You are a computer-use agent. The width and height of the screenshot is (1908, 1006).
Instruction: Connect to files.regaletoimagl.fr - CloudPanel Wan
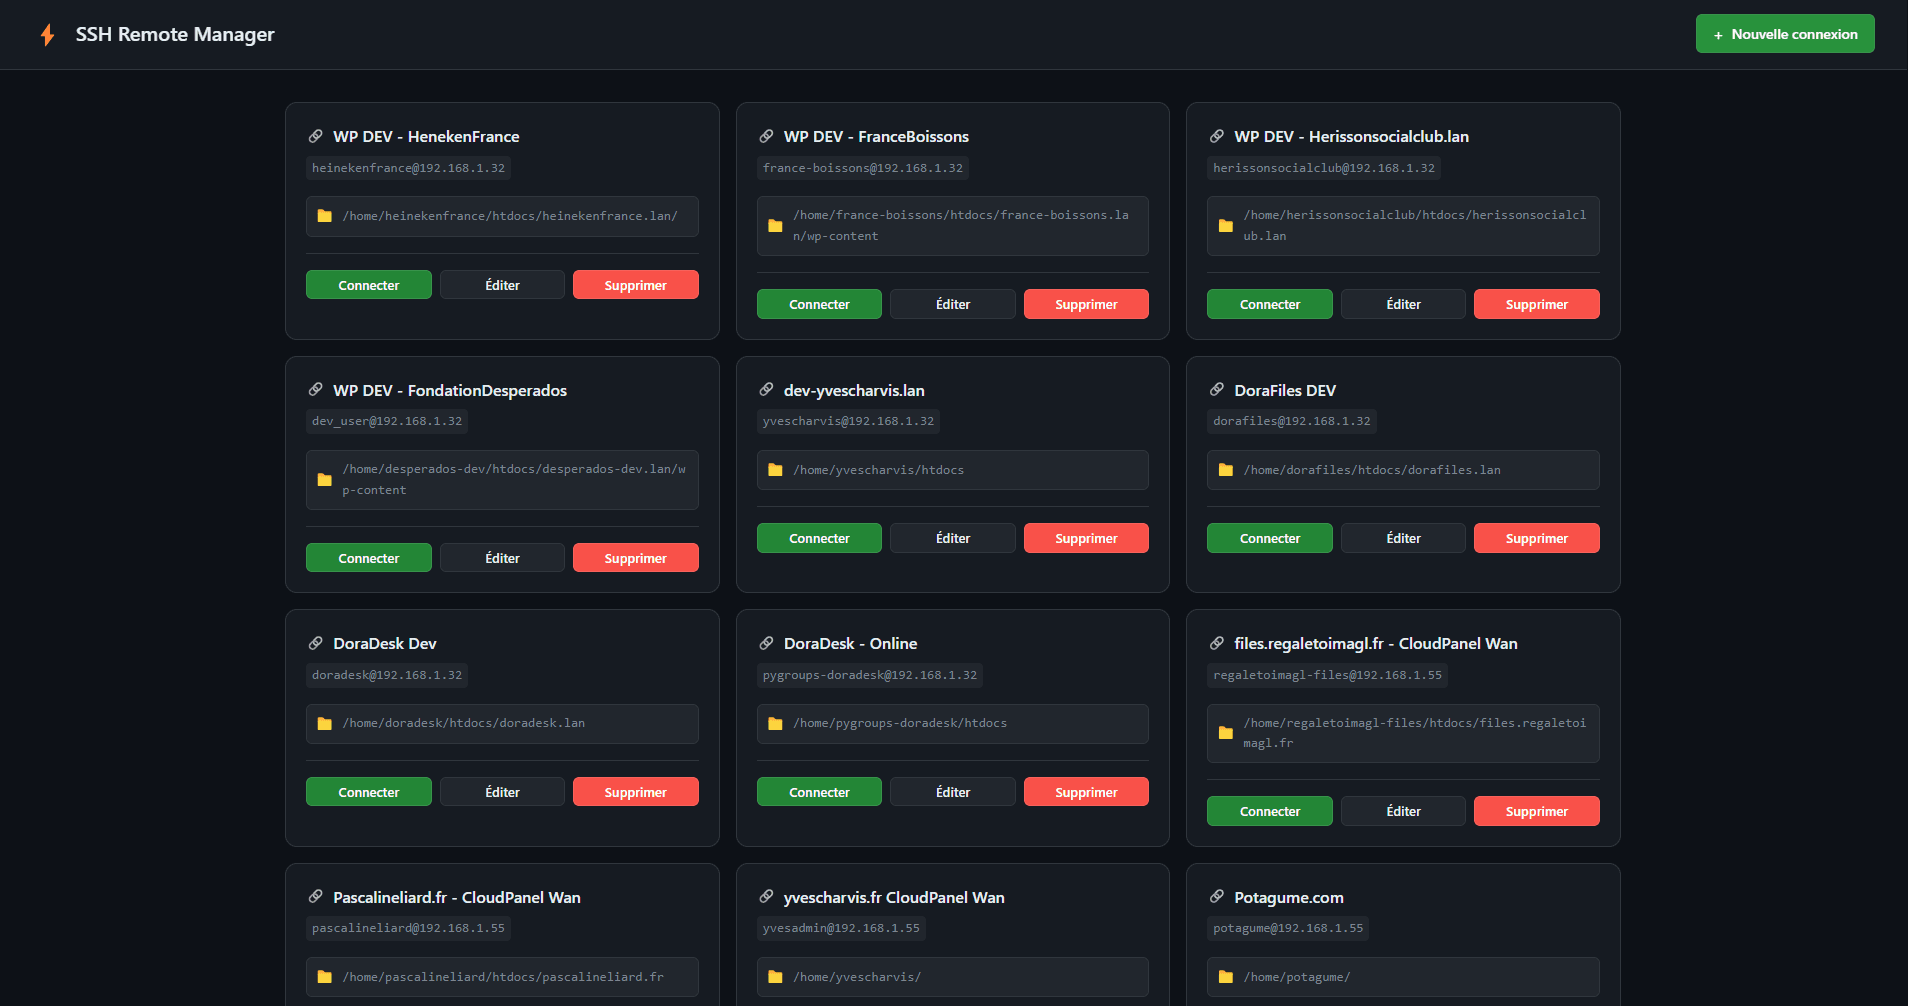pyautogui.click(x=1269, y=811)
